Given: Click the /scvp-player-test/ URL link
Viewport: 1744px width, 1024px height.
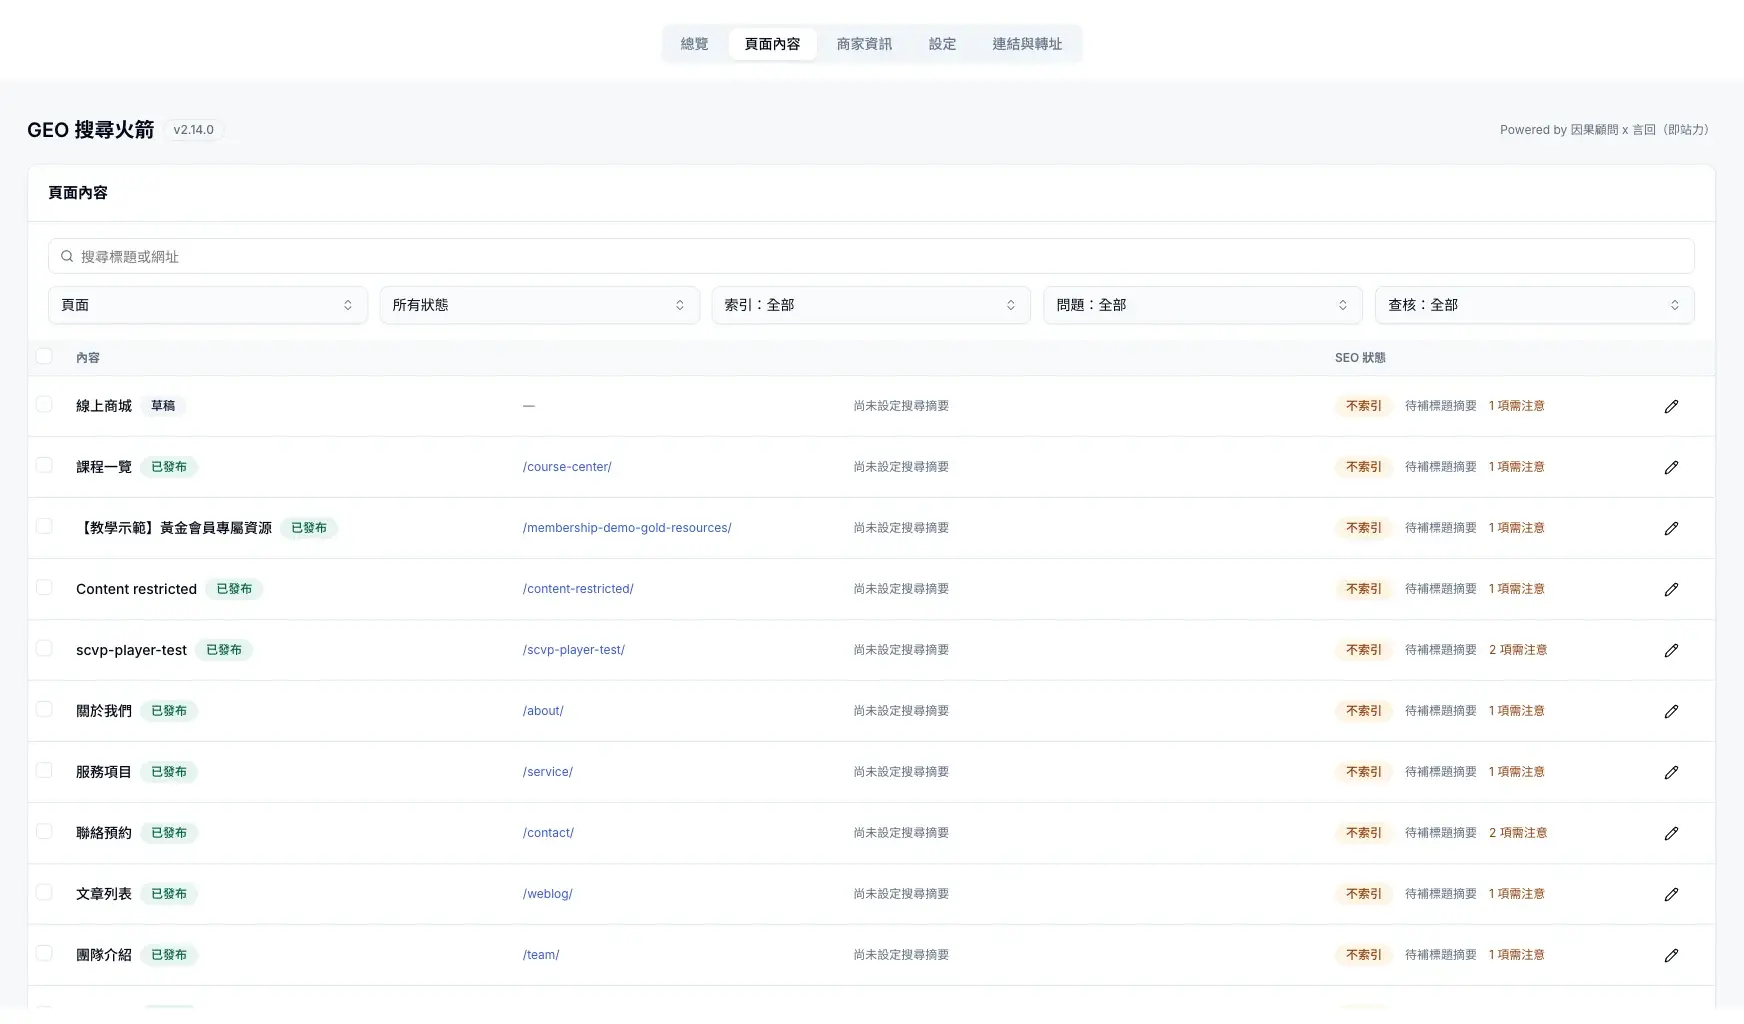Looking at the screenshot, I should pos(574,650).
